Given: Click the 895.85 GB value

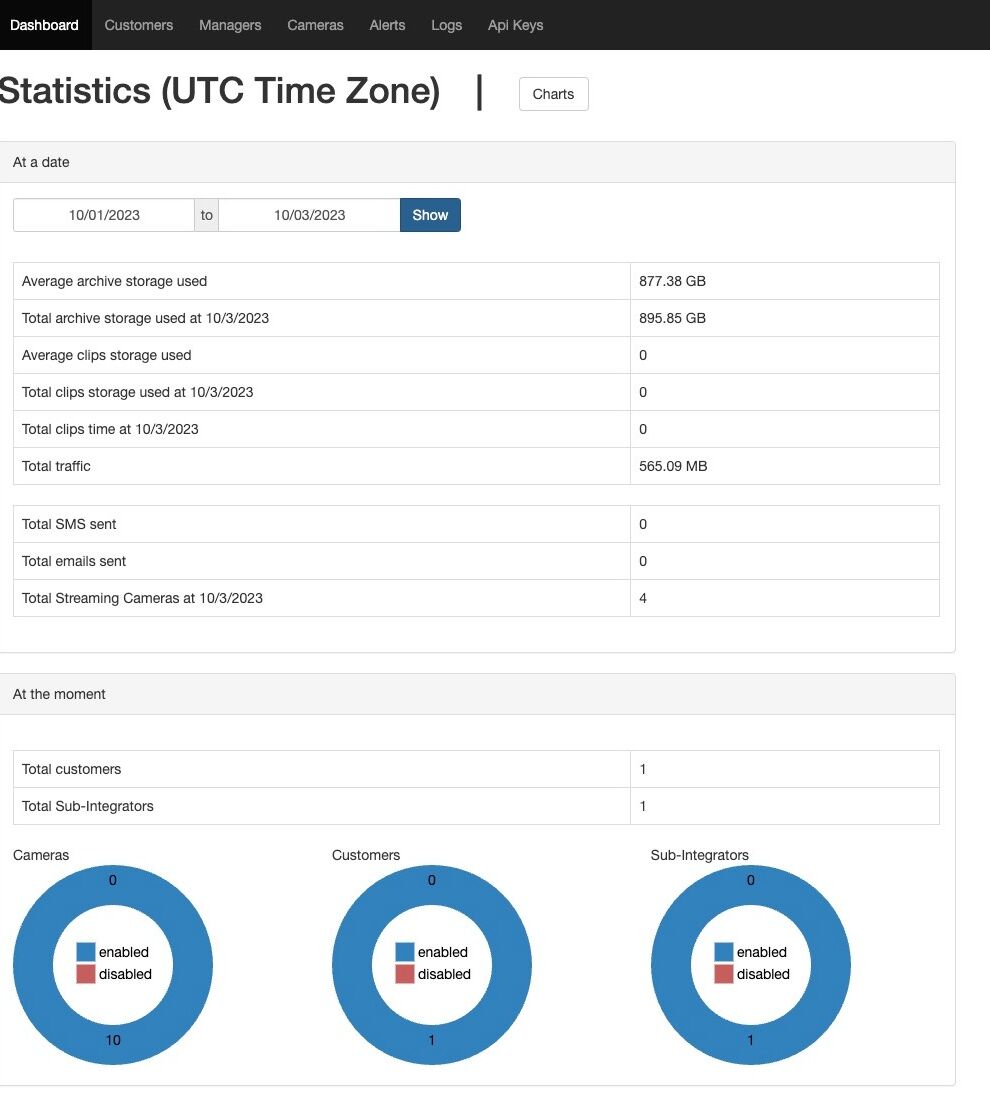Looking at the screenshot, I should coord(672,318).
